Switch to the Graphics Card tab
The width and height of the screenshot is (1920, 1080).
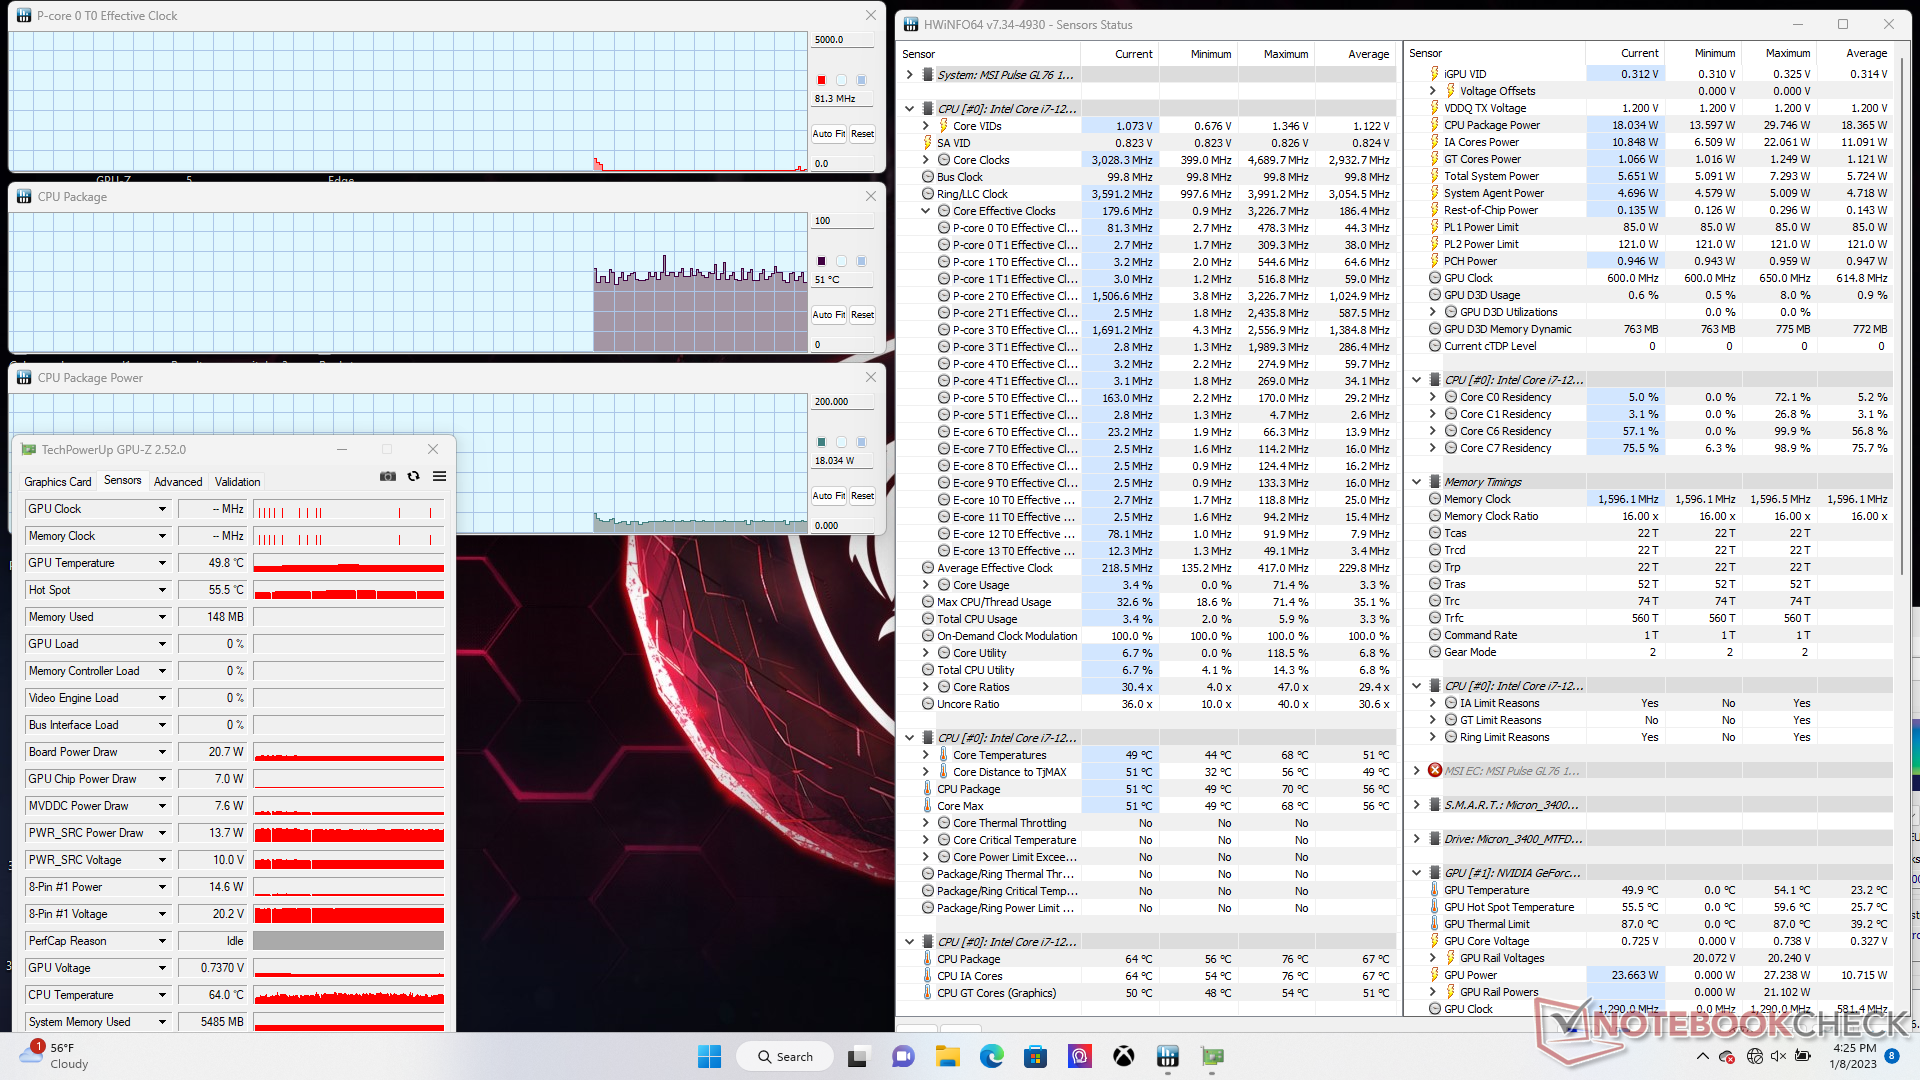(58, 482)
